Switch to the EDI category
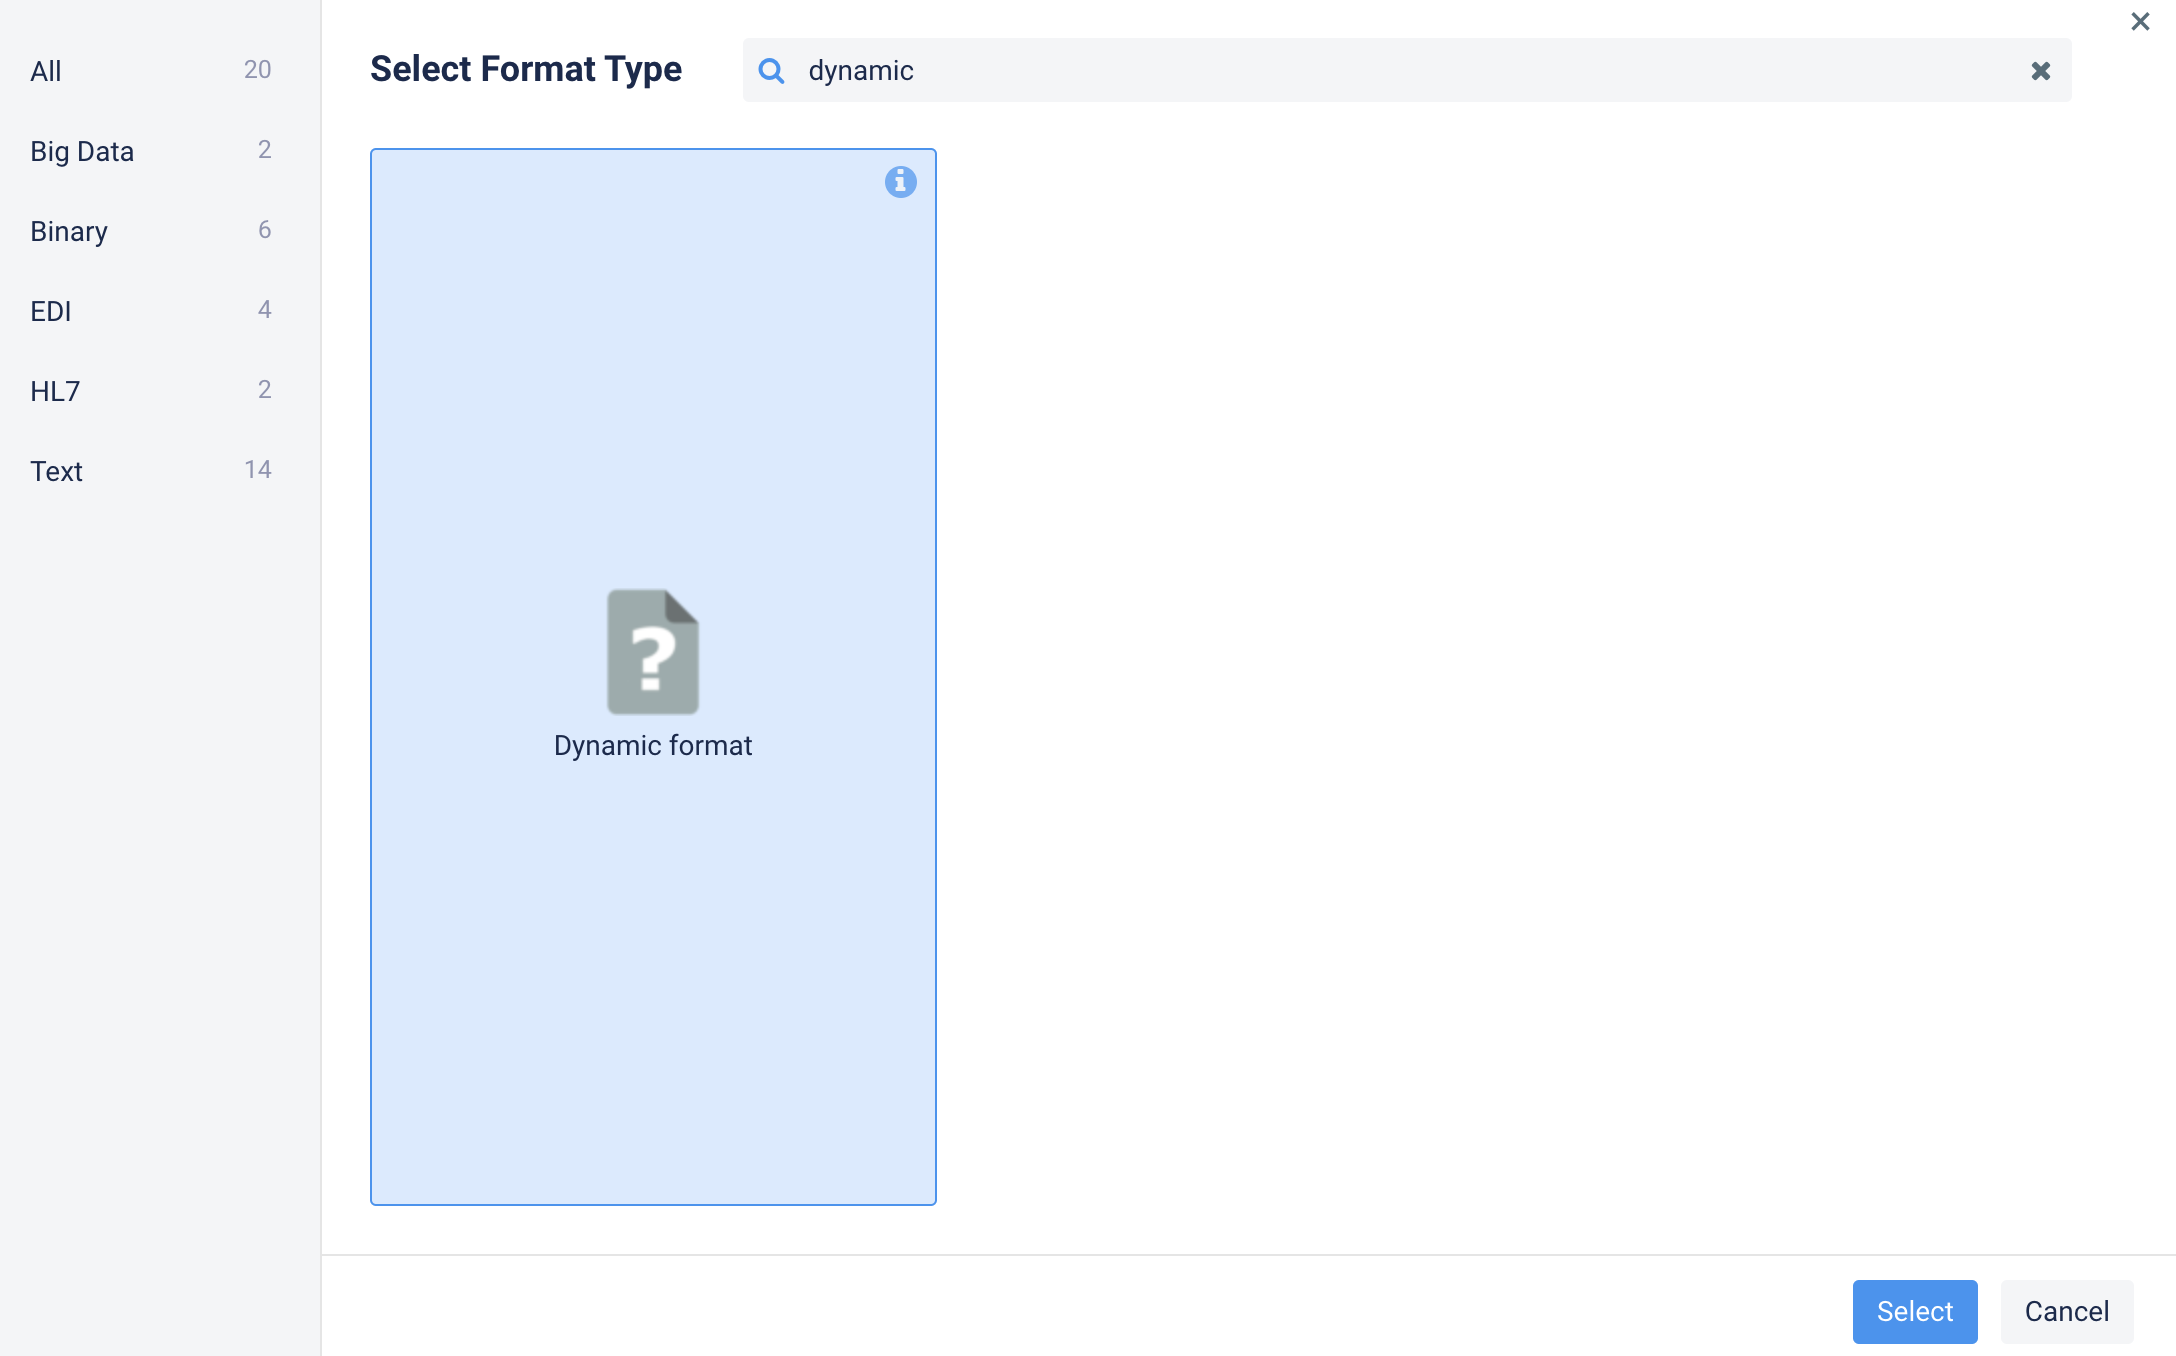 coord(151,310)
